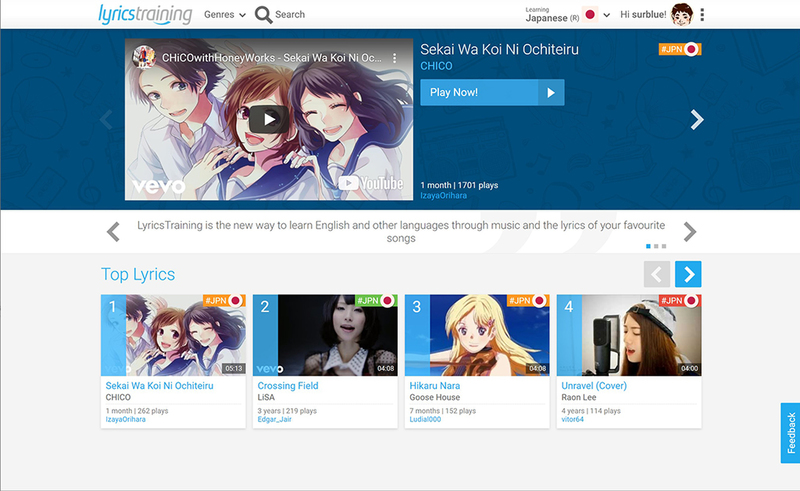Screen dimensions: 800x491
Task: Click #JPN tag on rank 1 card
Action: [224, 301]
